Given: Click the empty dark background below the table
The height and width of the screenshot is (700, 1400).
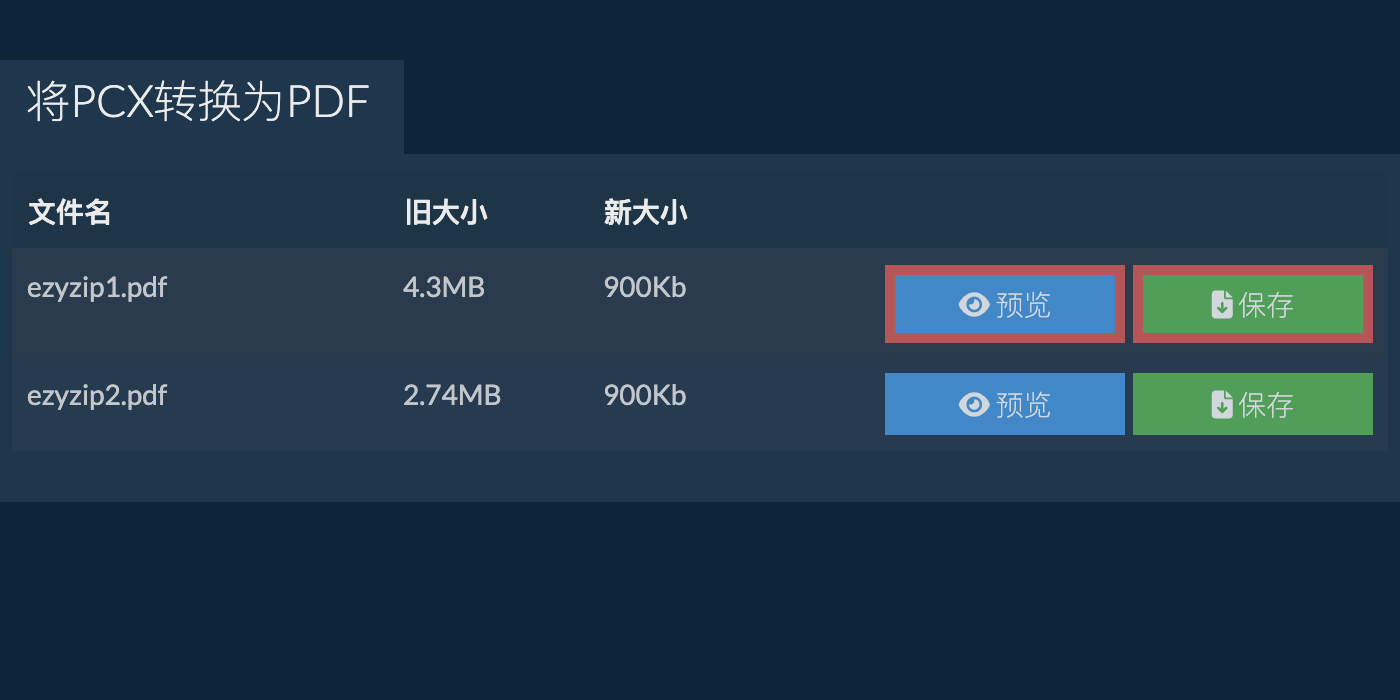Looking at the screenshot, I should (x=700, y=600).
